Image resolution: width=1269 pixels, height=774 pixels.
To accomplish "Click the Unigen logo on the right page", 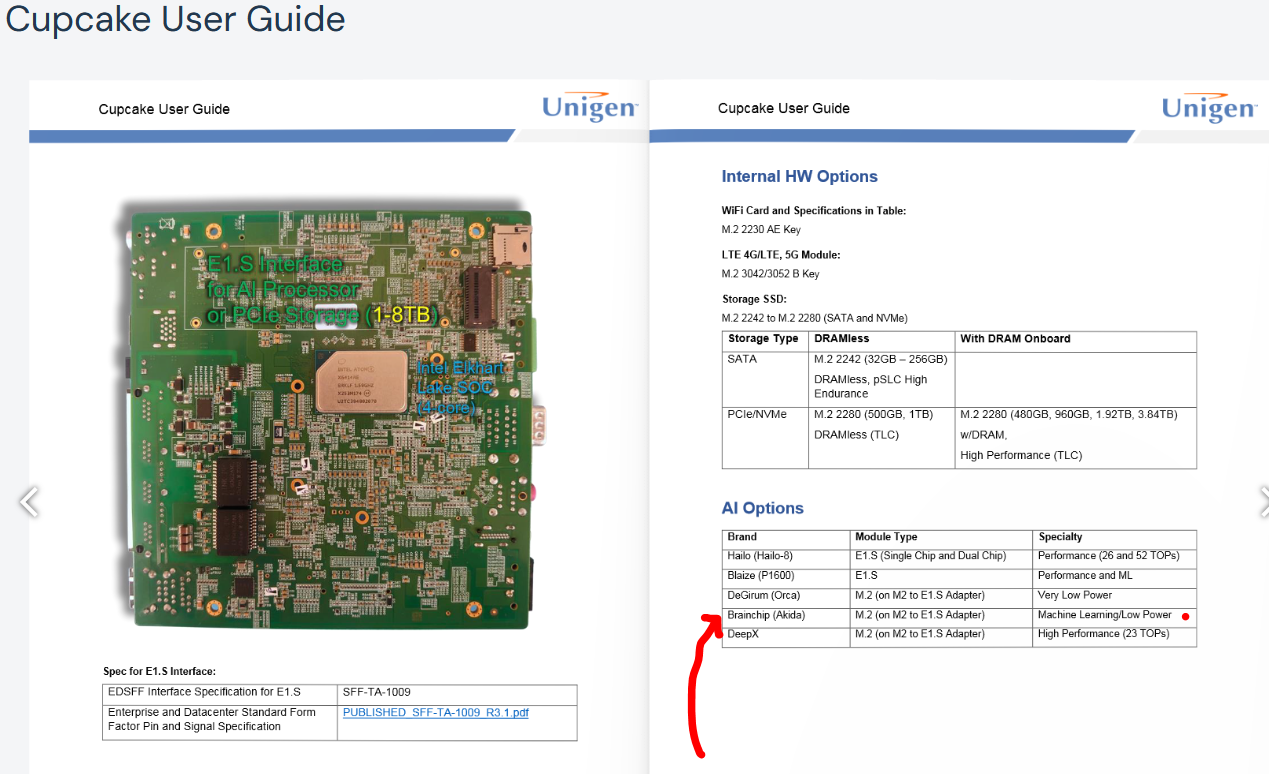I will tap(1209, 107).
